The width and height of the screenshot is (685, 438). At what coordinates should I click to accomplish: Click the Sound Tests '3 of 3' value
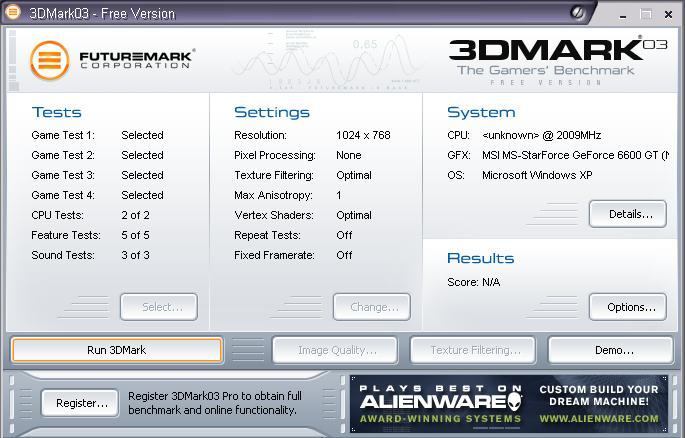tap(135, 255)
